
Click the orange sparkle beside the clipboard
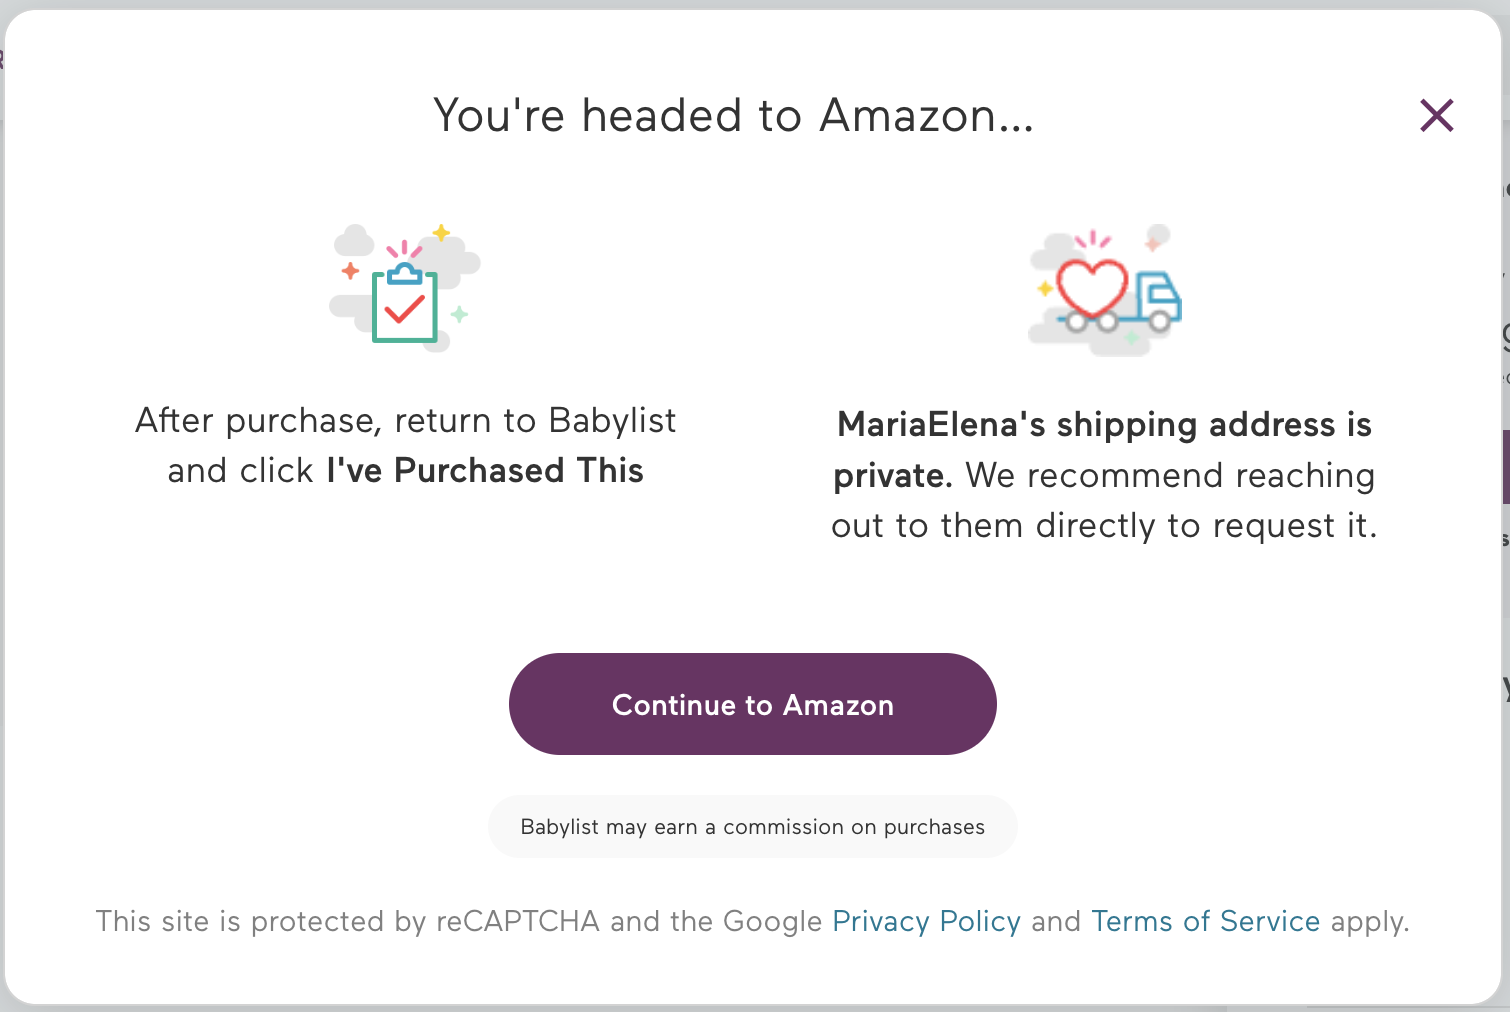click(350, 270)
